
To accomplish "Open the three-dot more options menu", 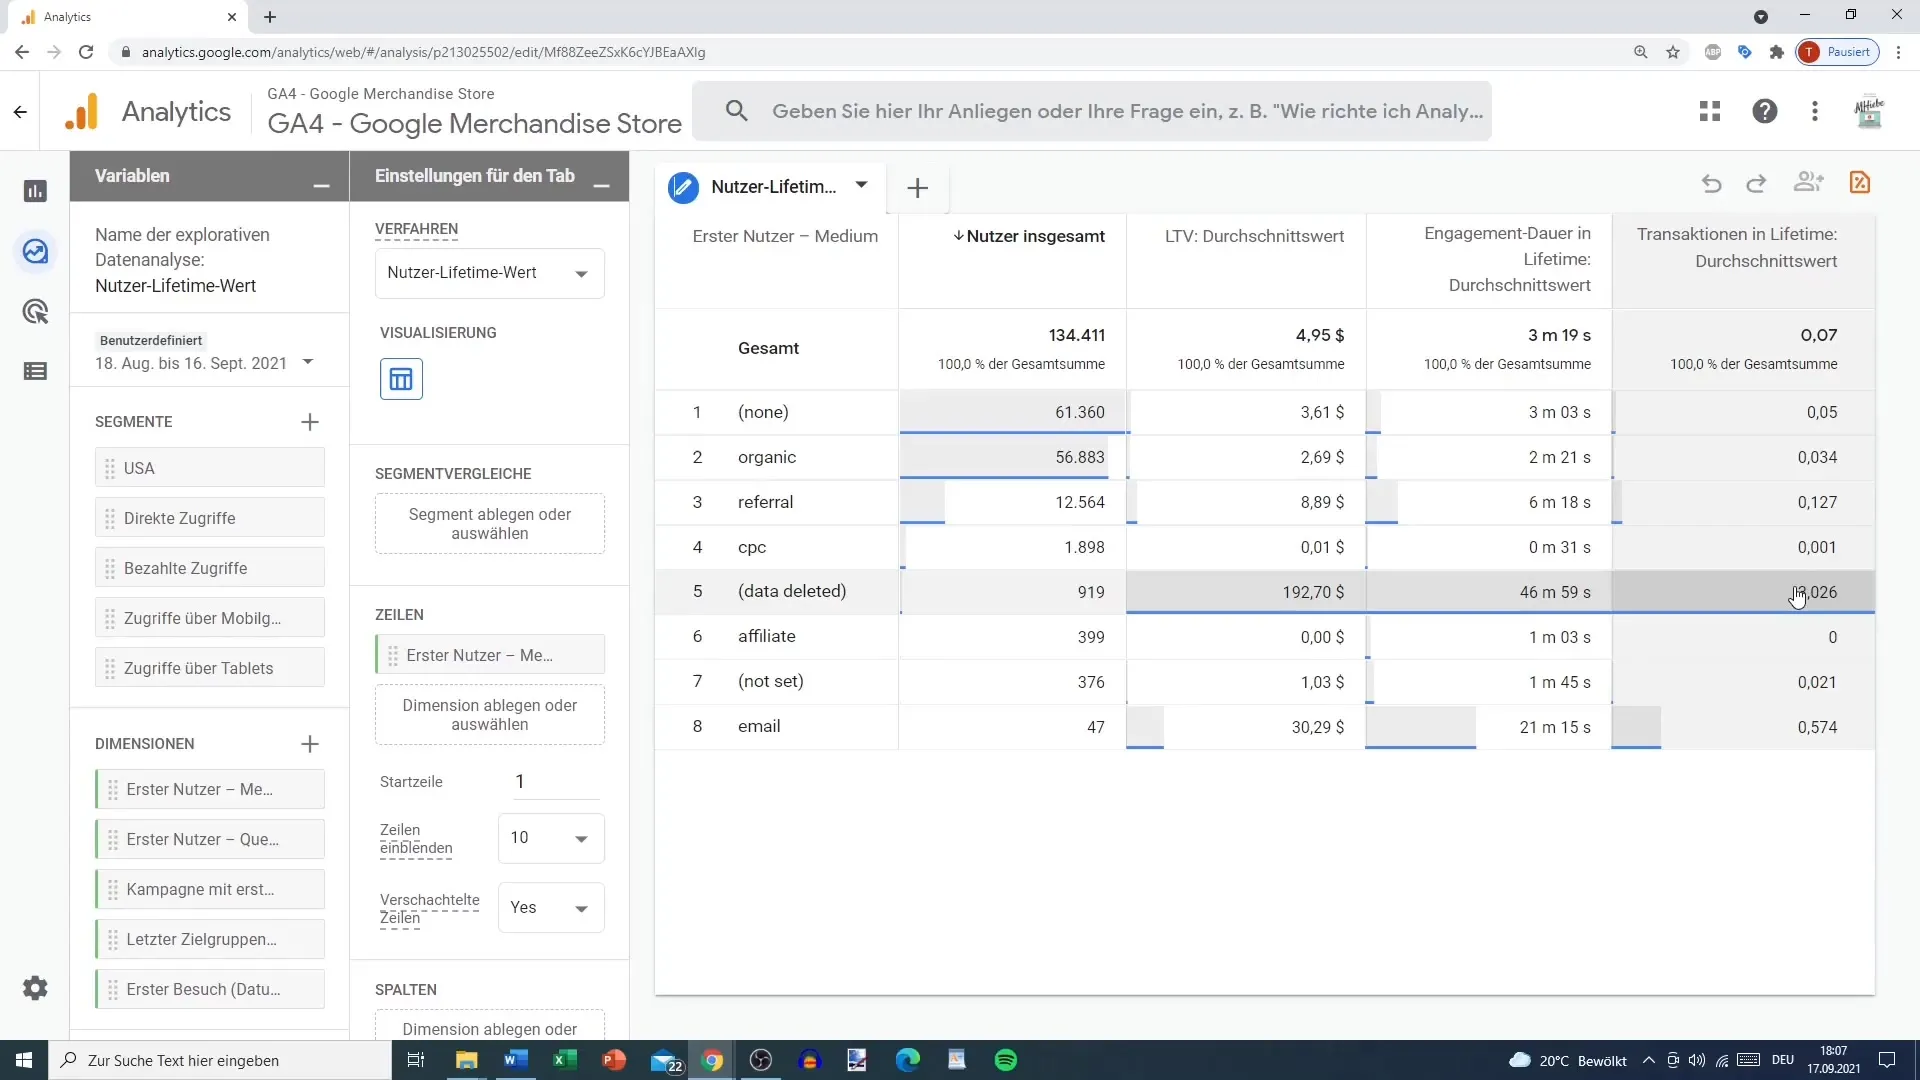I will (x=1815, y=111).
